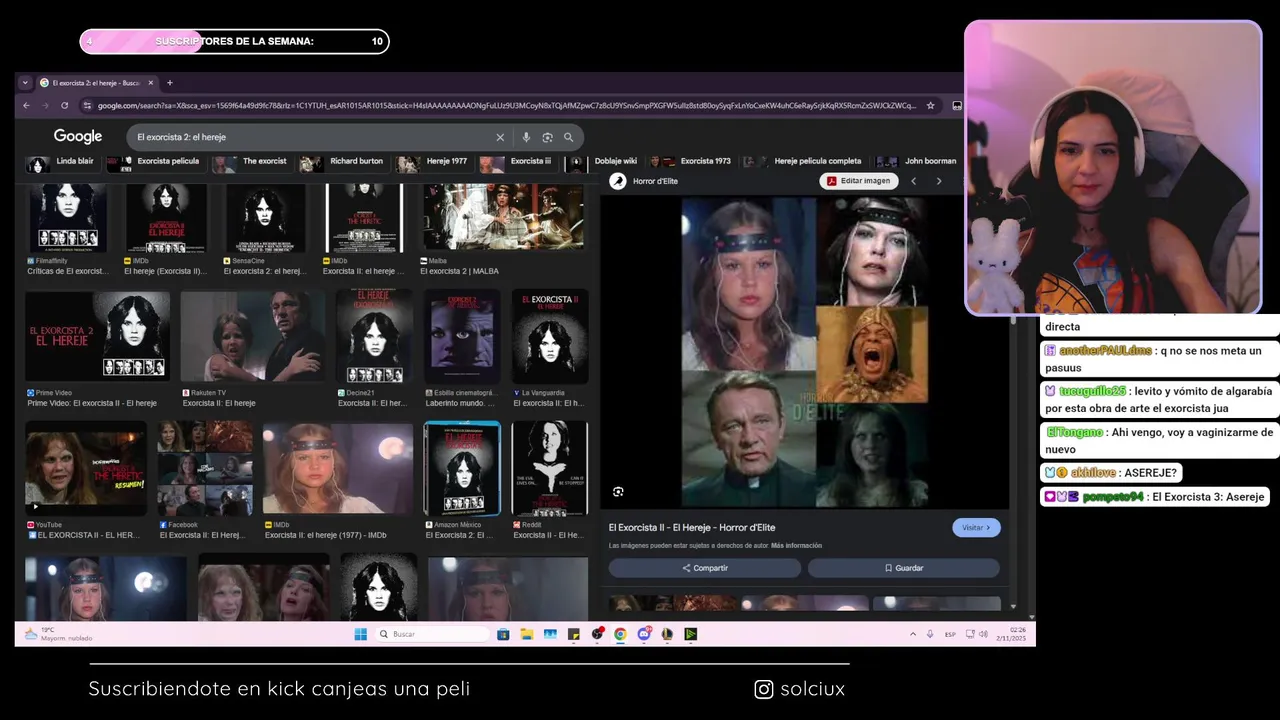The image size is (1280, 720).
Task: Open the Chrome tab search dropdown
Action: point(26,83)
